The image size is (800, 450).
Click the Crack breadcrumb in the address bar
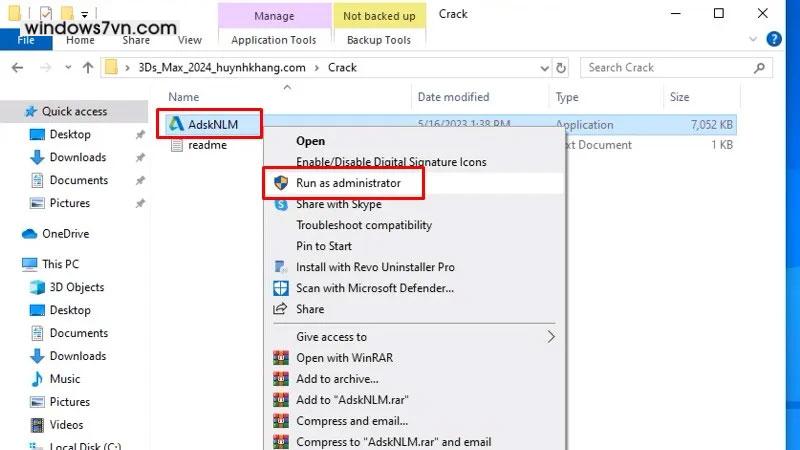(342, 68)
